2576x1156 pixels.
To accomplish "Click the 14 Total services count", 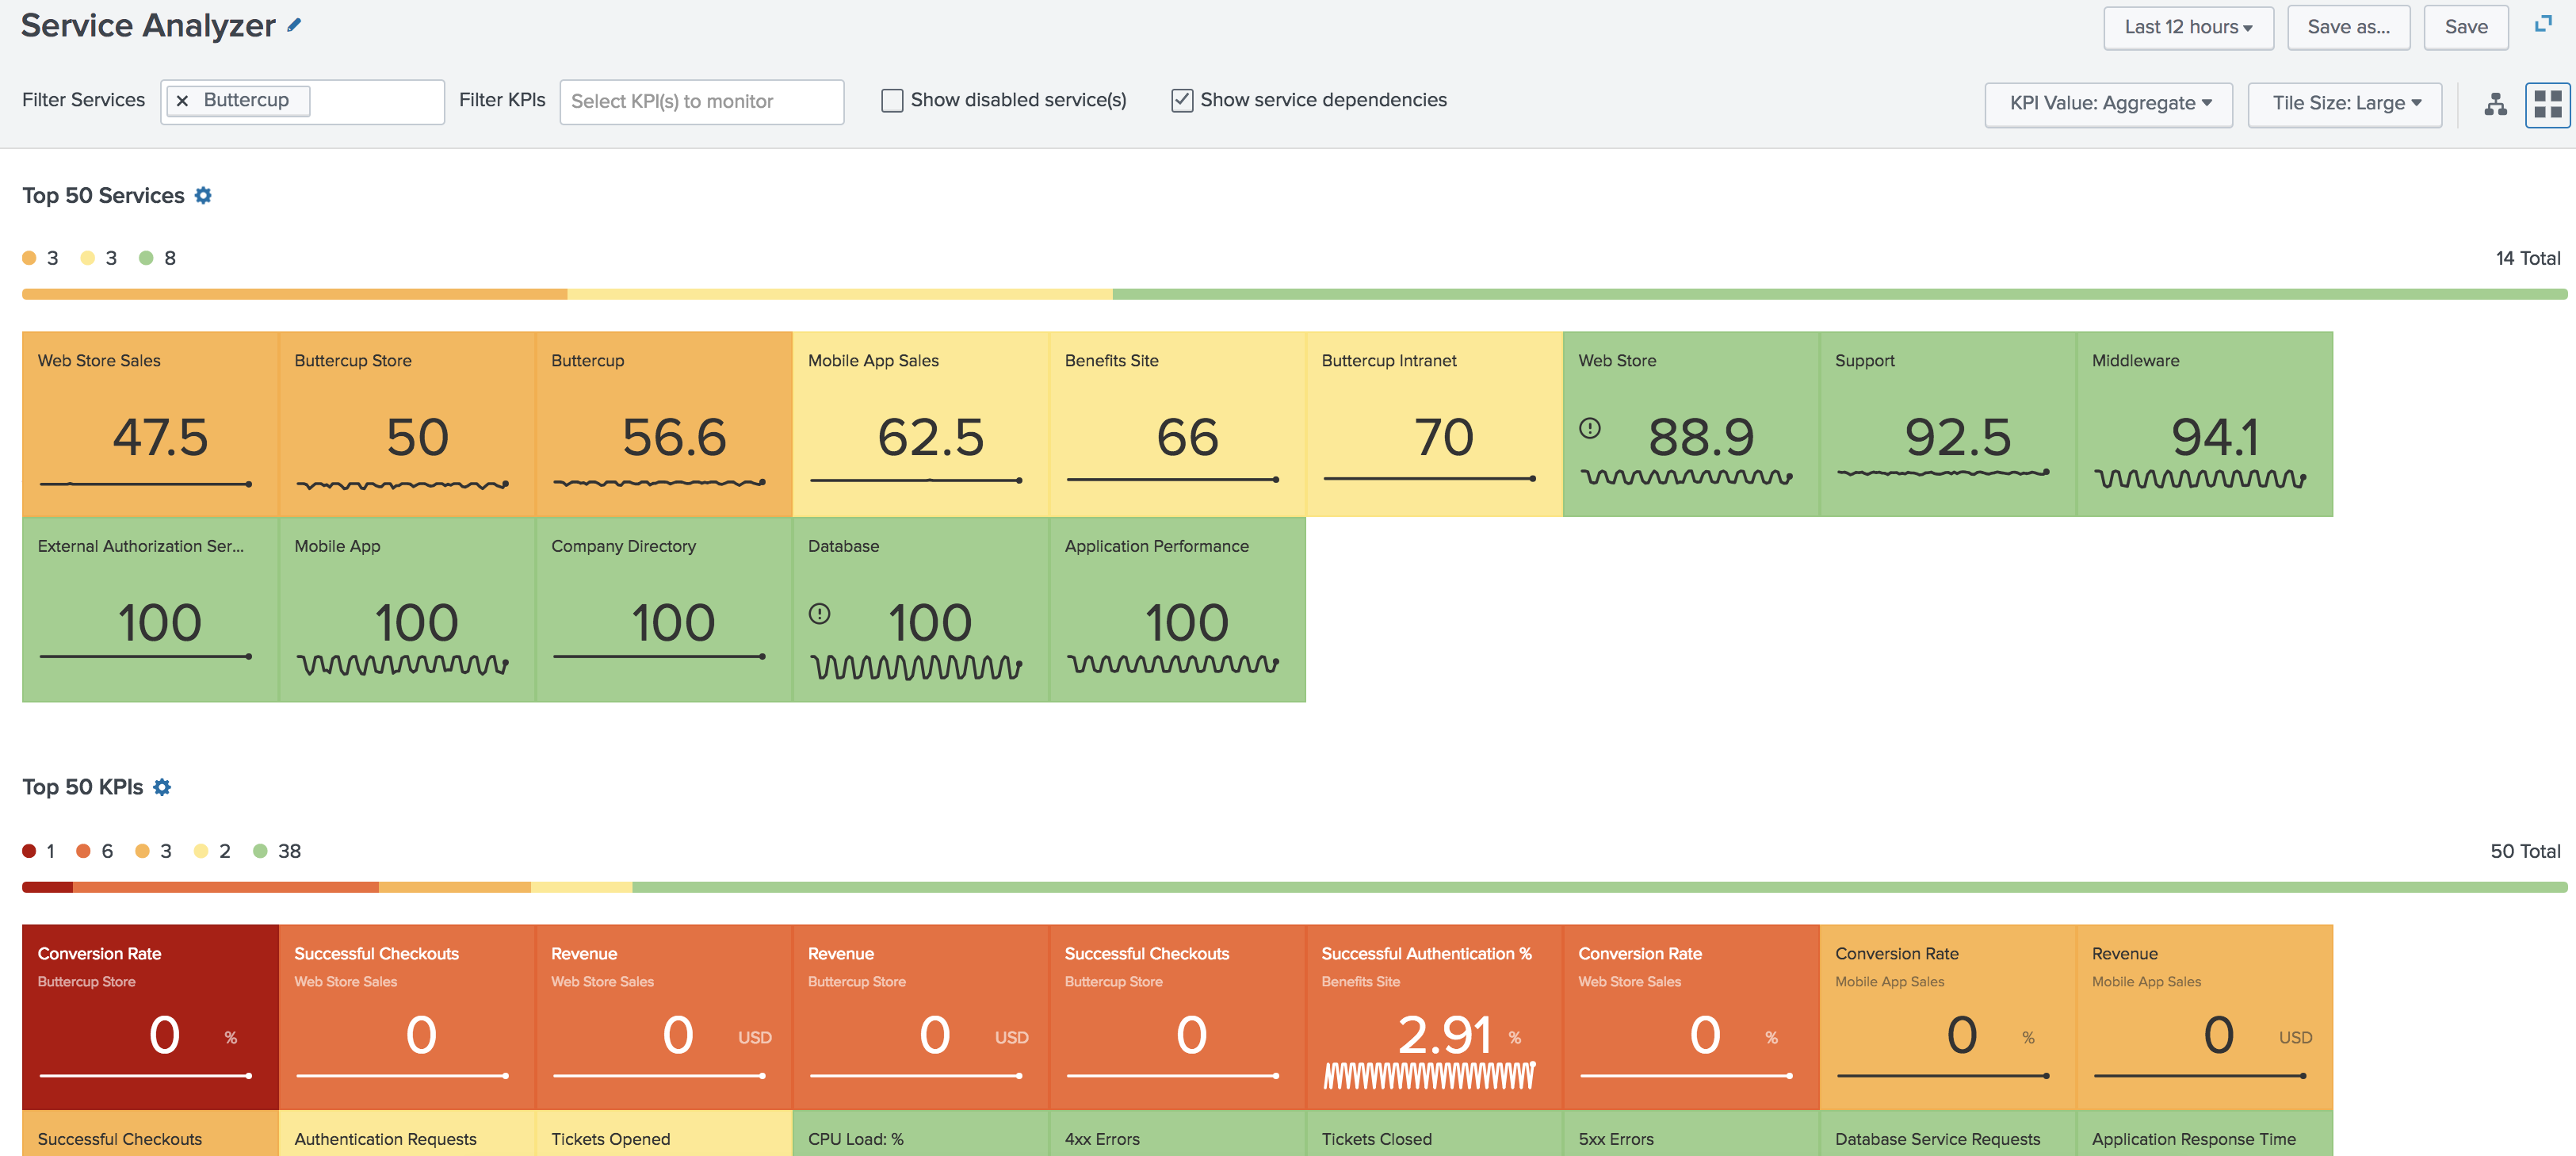I will pos(2527,258).
